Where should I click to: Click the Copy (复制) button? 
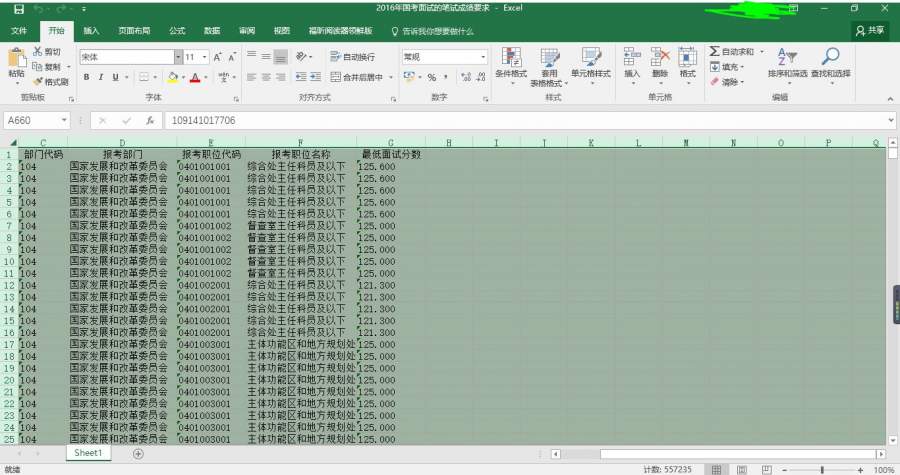[47, 67]
